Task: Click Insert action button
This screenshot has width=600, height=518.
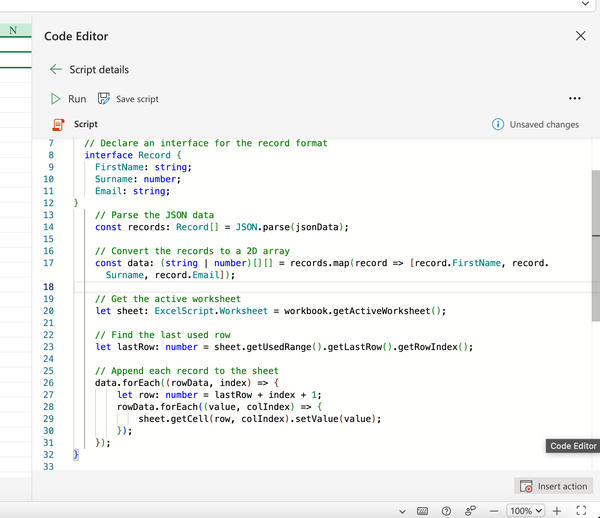Action: 554,486
